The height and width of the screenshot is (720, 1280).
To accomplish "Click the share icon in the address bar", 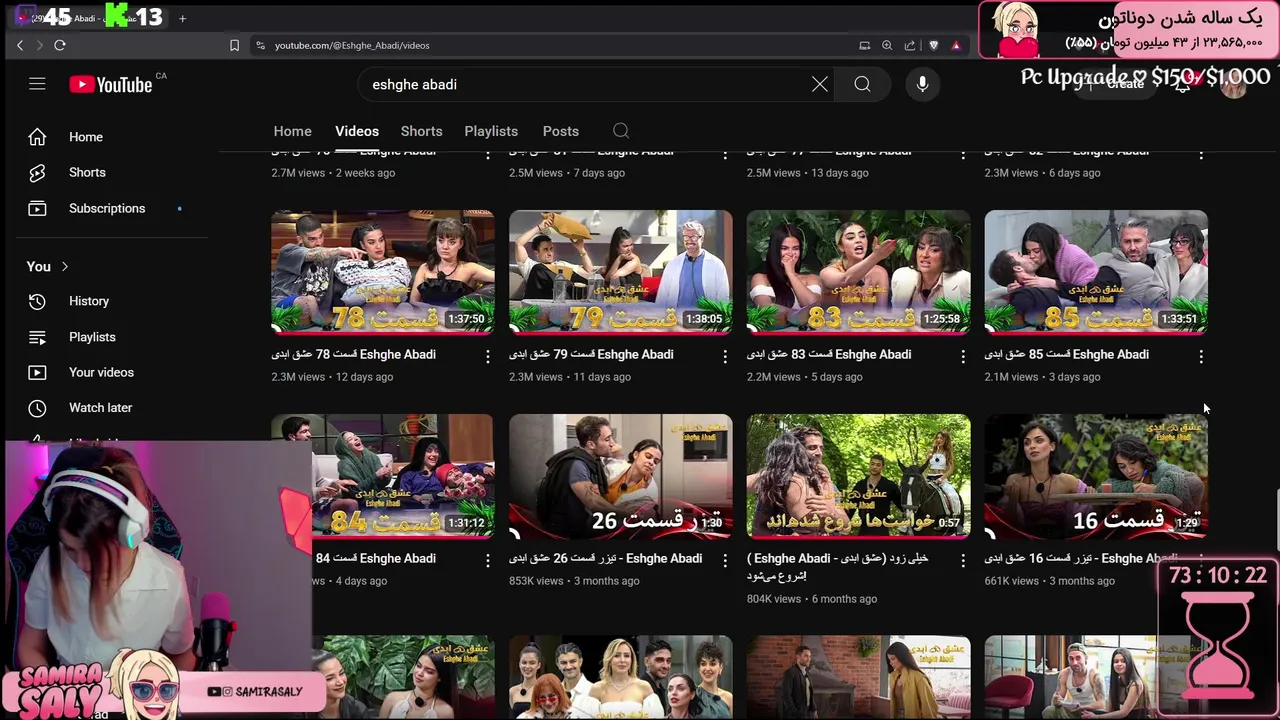I will pos(910,45).
